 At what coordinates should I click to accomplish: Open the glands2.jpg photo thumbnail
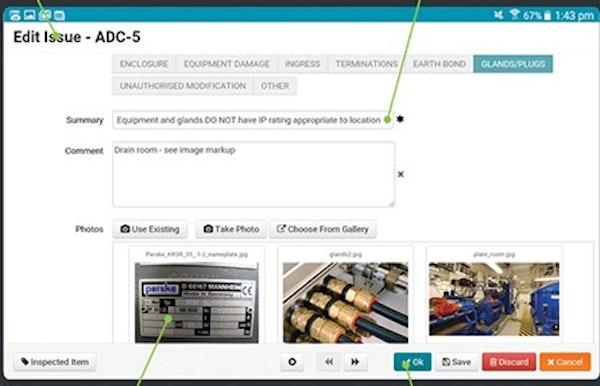(x=345, y=302)
